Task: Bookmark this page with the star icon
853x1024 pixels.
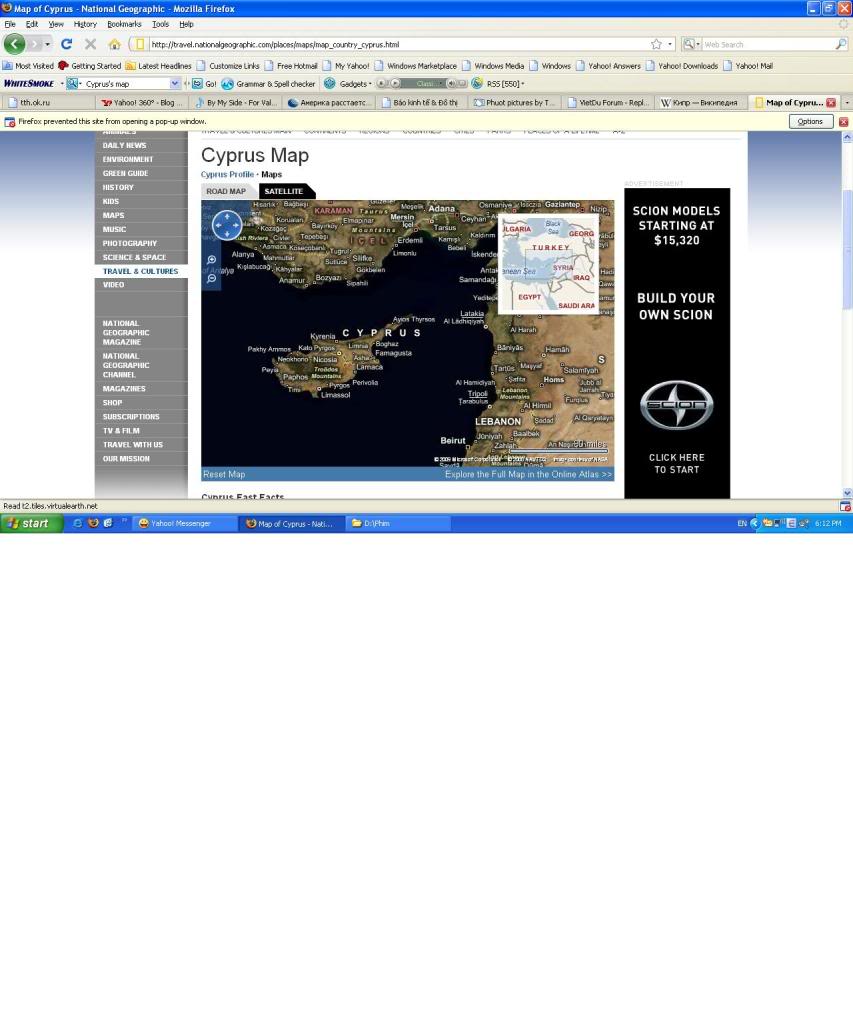Action: (x=656, y=44)
